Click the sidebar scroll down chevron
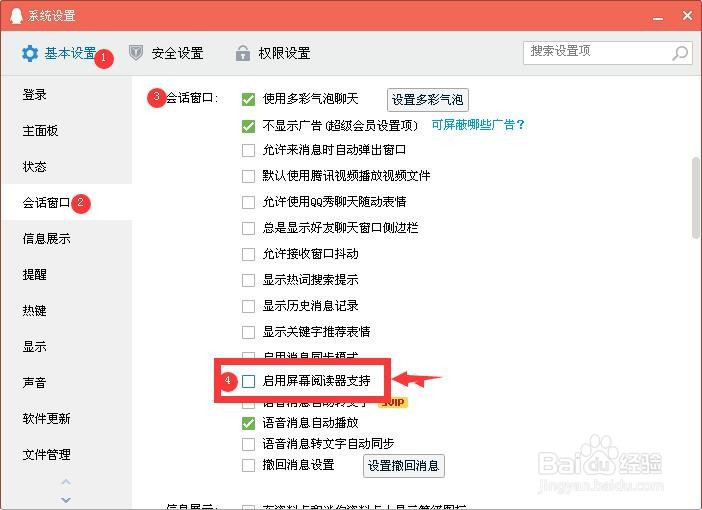Viewport: 702px width, 510px height. tap(66, 499)
